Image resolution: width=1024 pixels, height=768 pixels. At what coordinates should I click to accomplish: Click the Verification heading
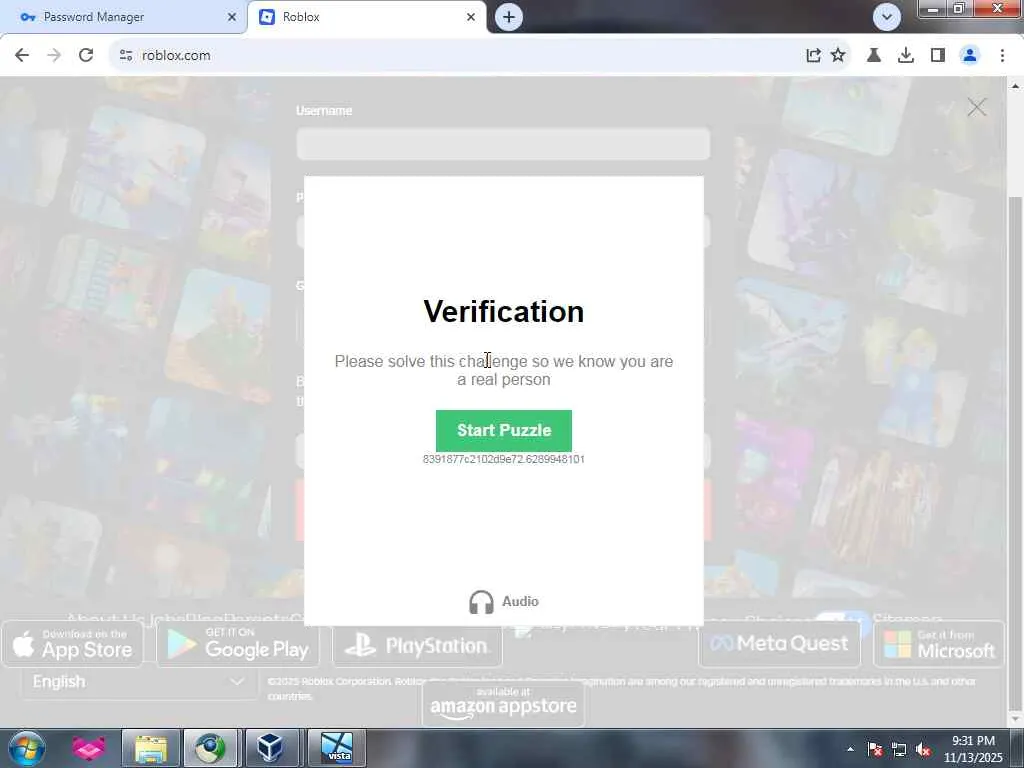504,312
